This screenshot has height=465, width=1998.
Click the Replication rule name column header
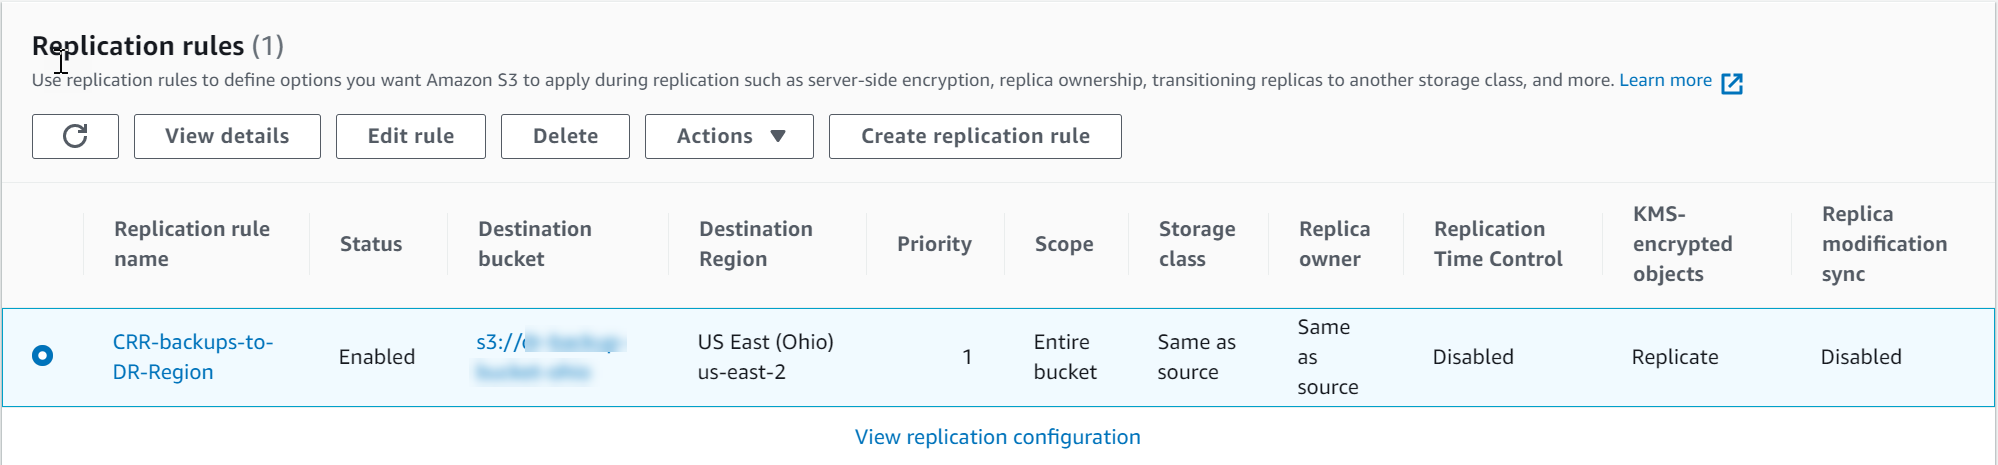pyautogui.click(x=192, y=244)
